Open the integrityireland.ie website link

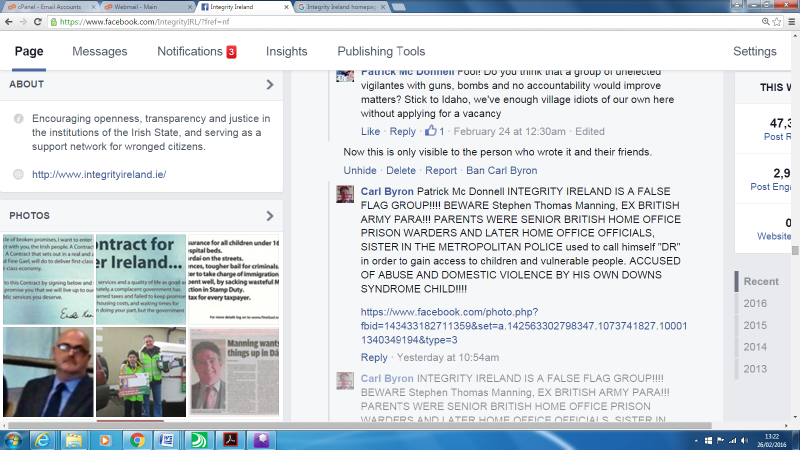coord(99,174)
